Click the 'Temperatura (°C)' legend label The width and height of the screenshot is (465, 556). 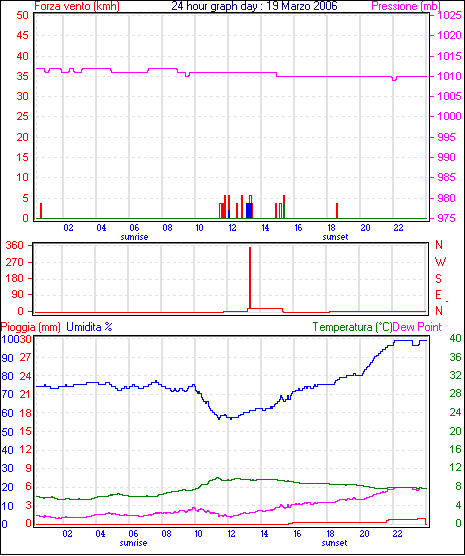coord(352,327)
